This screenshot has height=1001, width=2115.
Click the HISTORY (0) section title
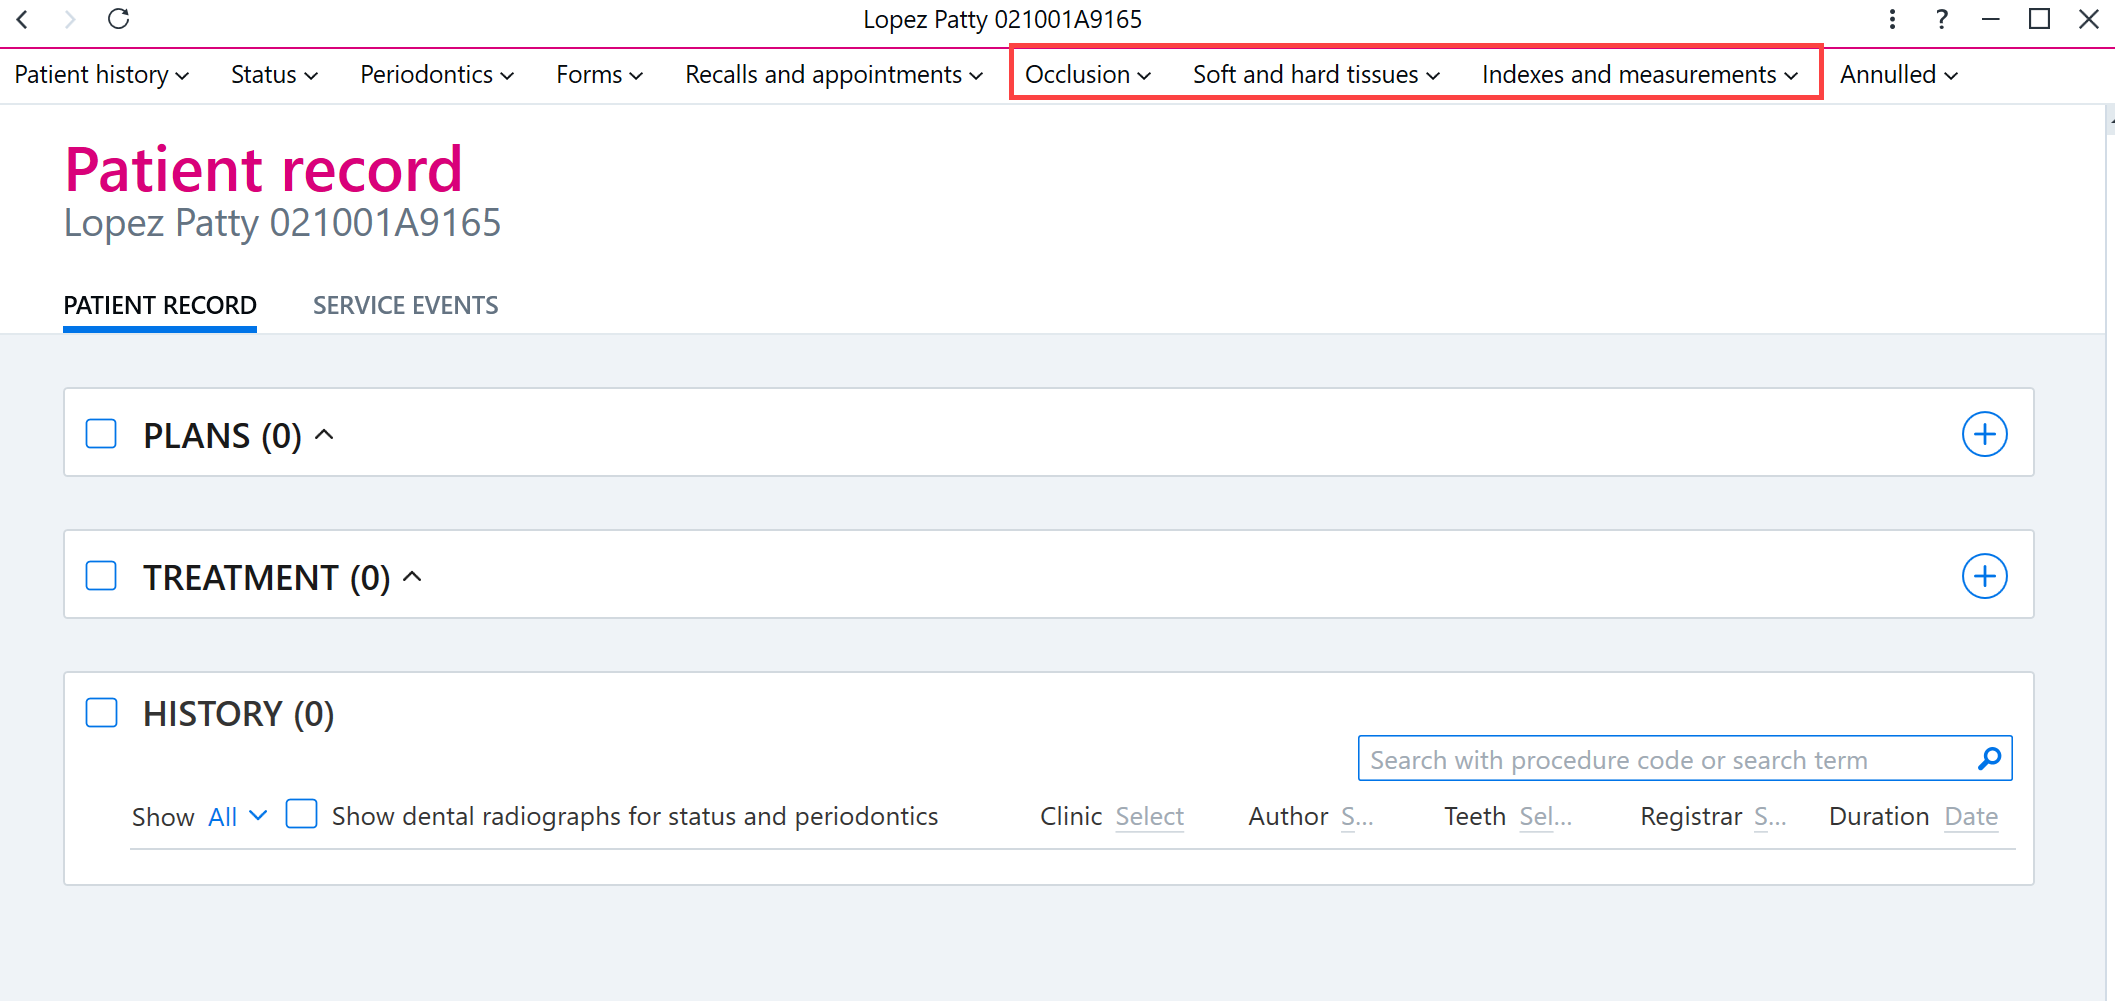(239, 714)
